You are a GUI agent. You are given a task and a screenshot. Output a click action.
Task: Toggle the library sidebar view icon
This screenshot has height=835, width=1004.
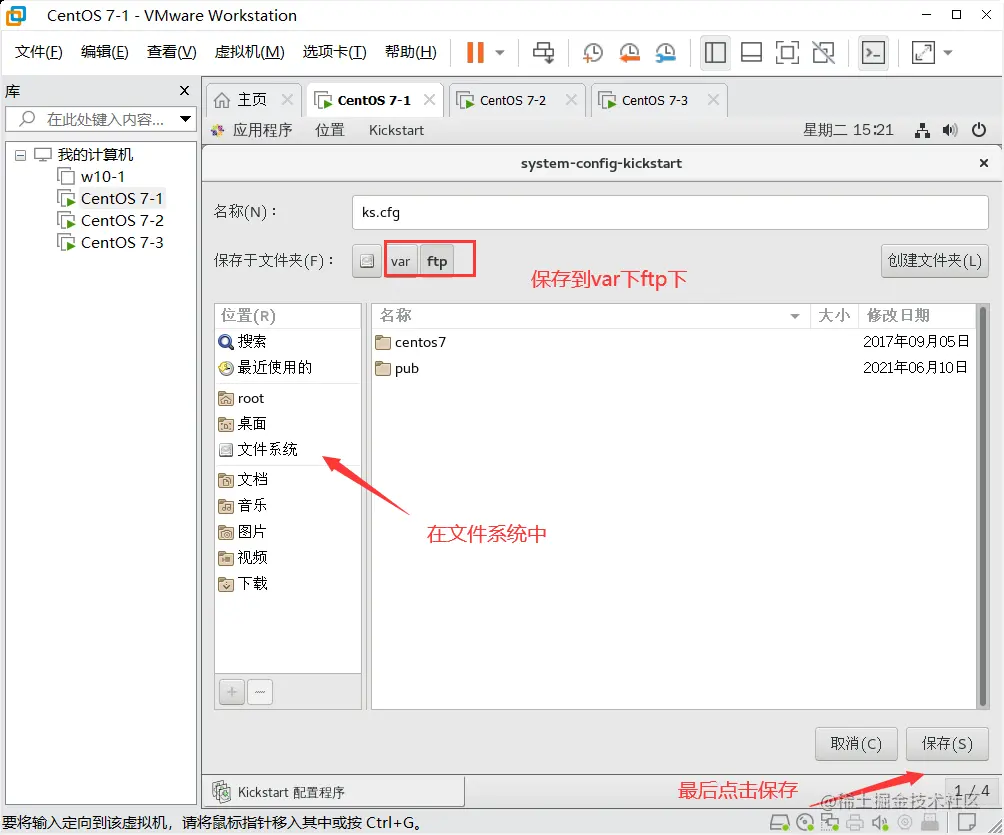coord(715,53)
